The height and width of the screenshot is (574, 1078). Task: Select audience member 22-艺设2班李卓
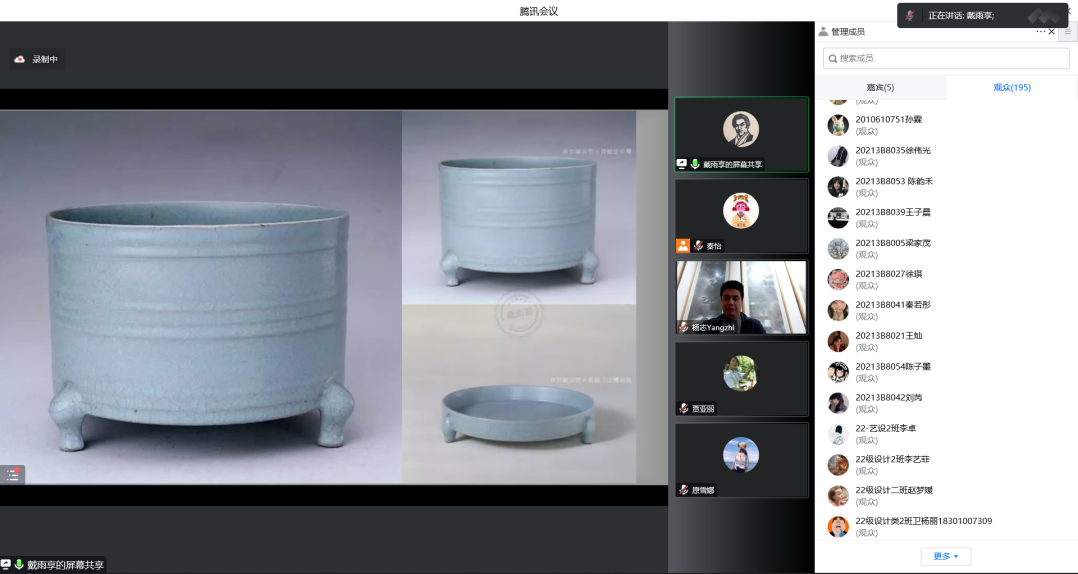885,428
